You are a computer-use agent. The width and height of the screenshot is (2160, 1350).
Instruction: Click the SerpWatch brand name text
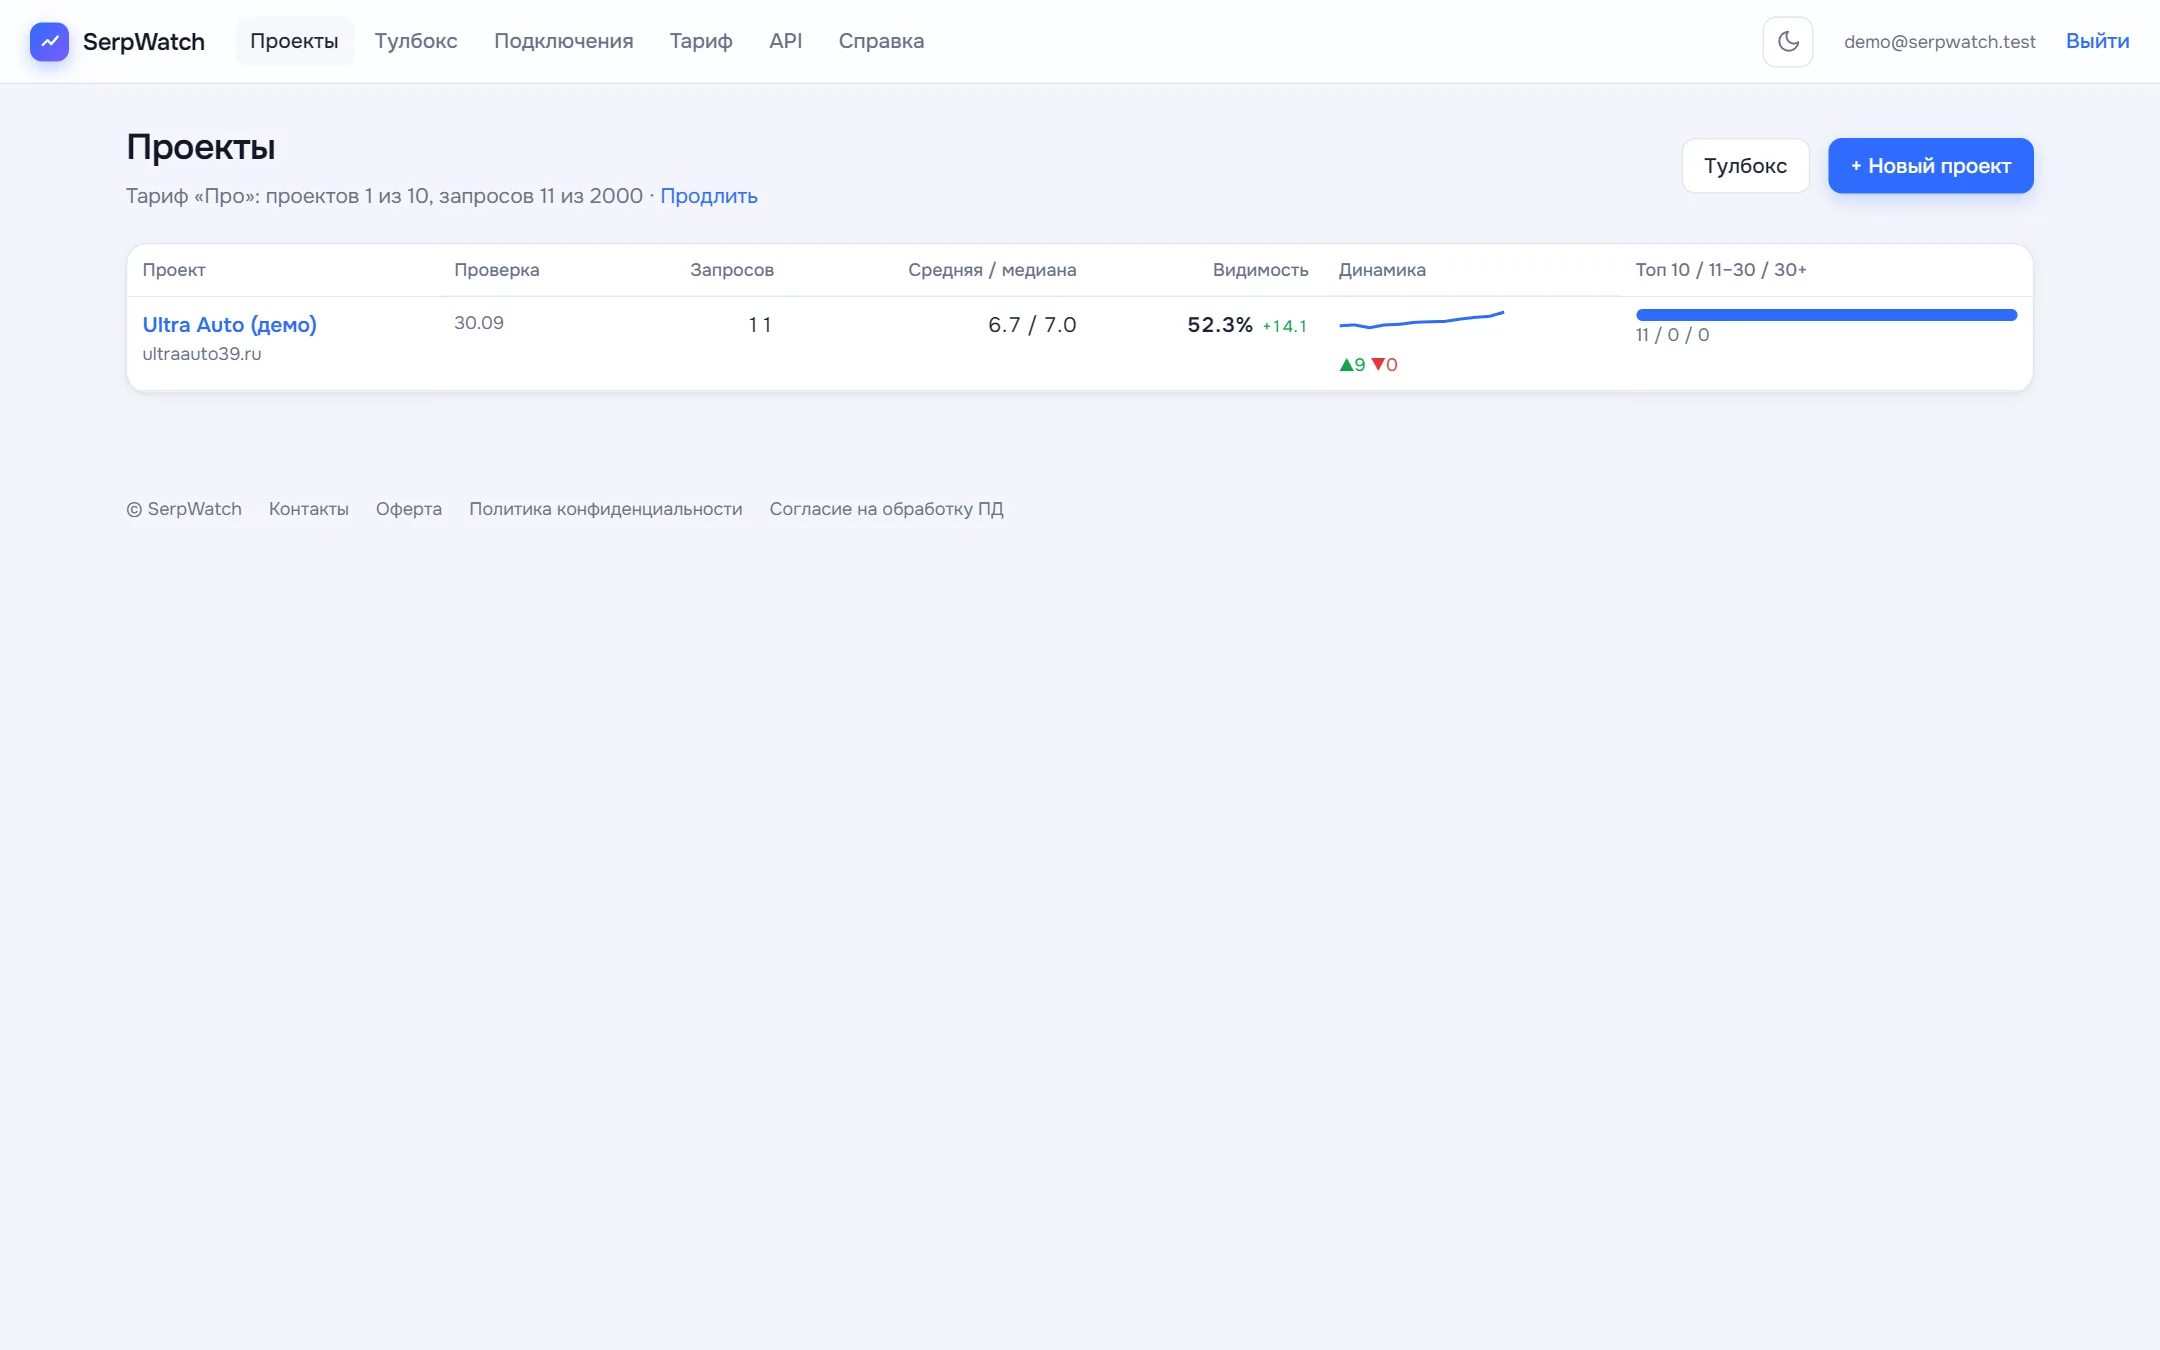(144, 42)
